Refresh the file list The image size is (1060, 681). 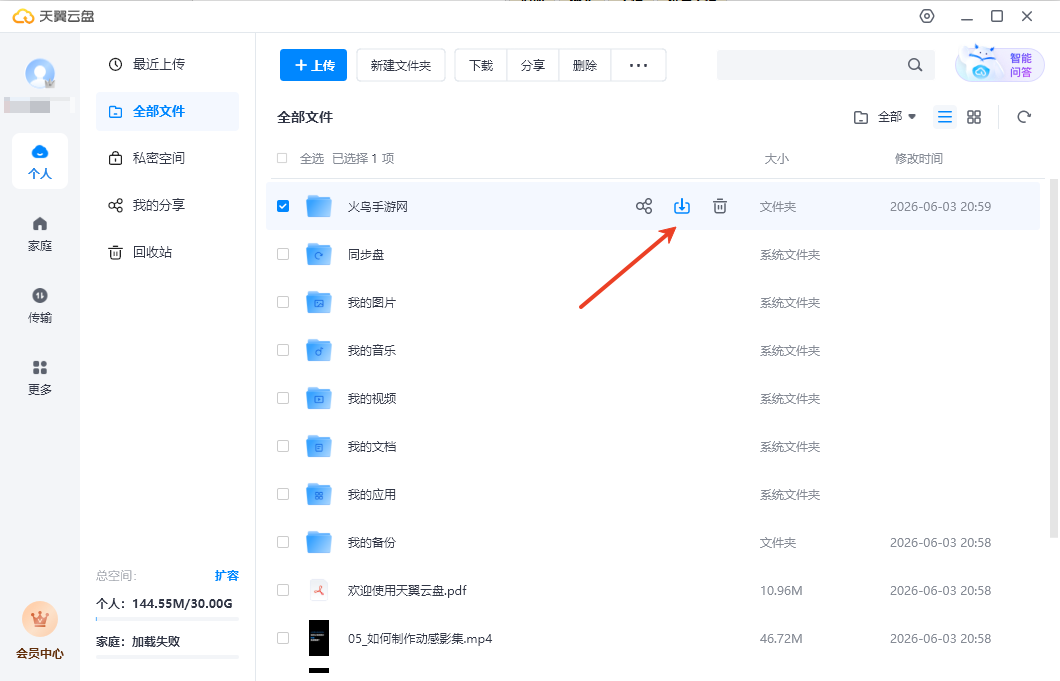(1024, 117)
